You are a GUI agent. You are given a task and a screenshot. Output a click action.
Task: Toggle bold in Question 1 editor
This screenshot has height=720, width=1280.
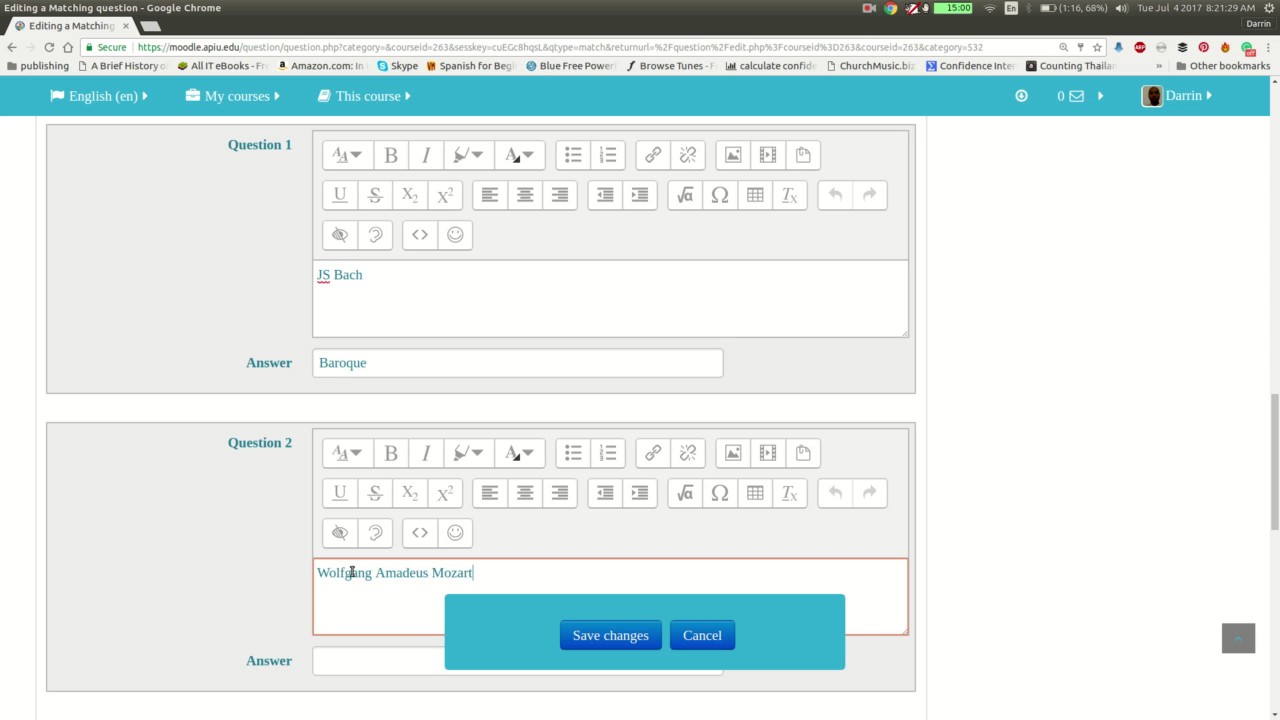pyautogui.click(x=391, y=155)
